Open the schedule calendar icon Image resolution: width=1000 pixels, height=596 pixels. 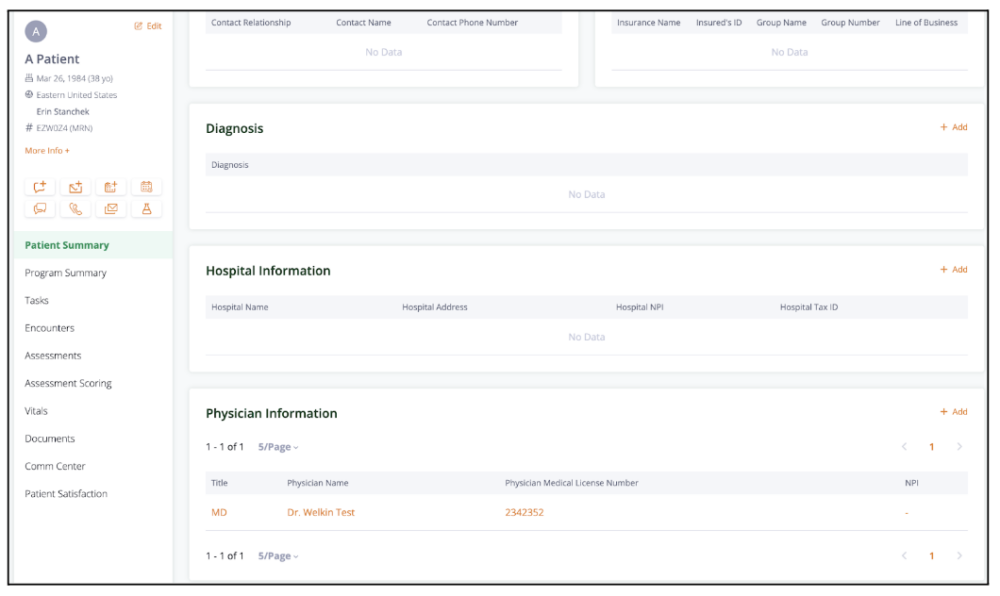146,186
